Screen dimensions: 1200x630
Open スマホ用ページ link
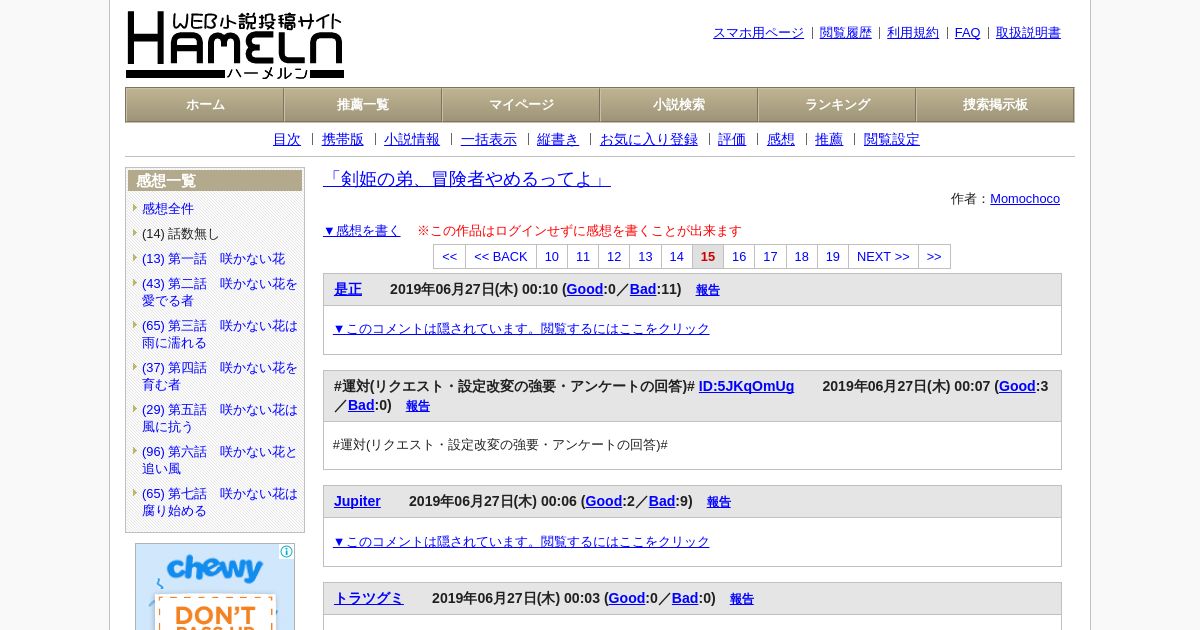(x=758, y=33)
